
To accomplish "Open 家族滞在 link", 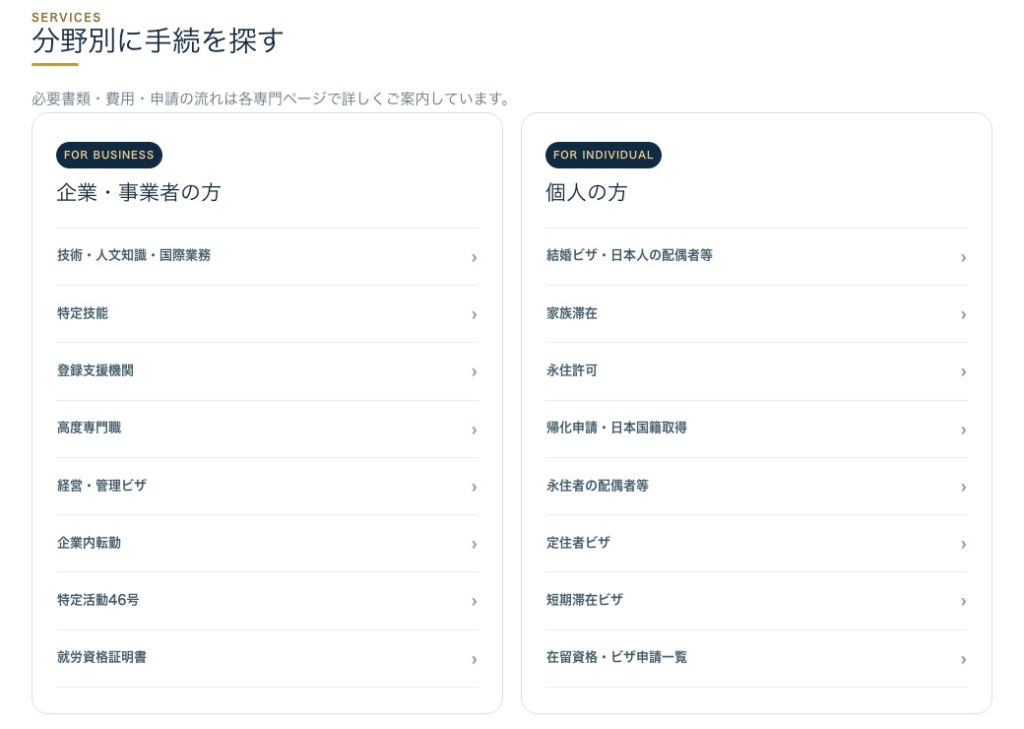I will [756, 314].
